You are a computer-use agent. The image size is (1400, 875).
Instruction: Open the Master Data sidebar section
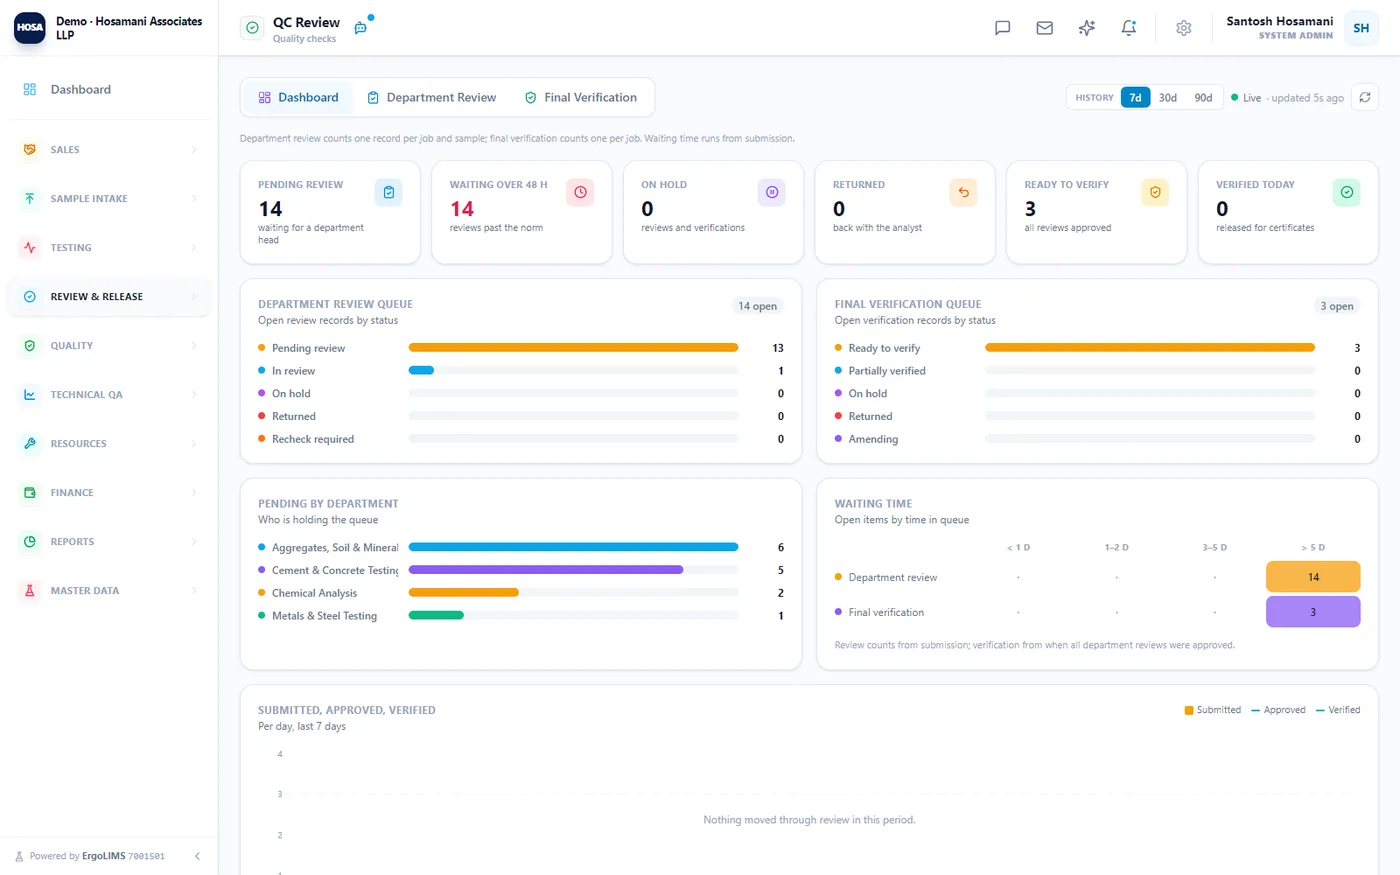[109, 590]
